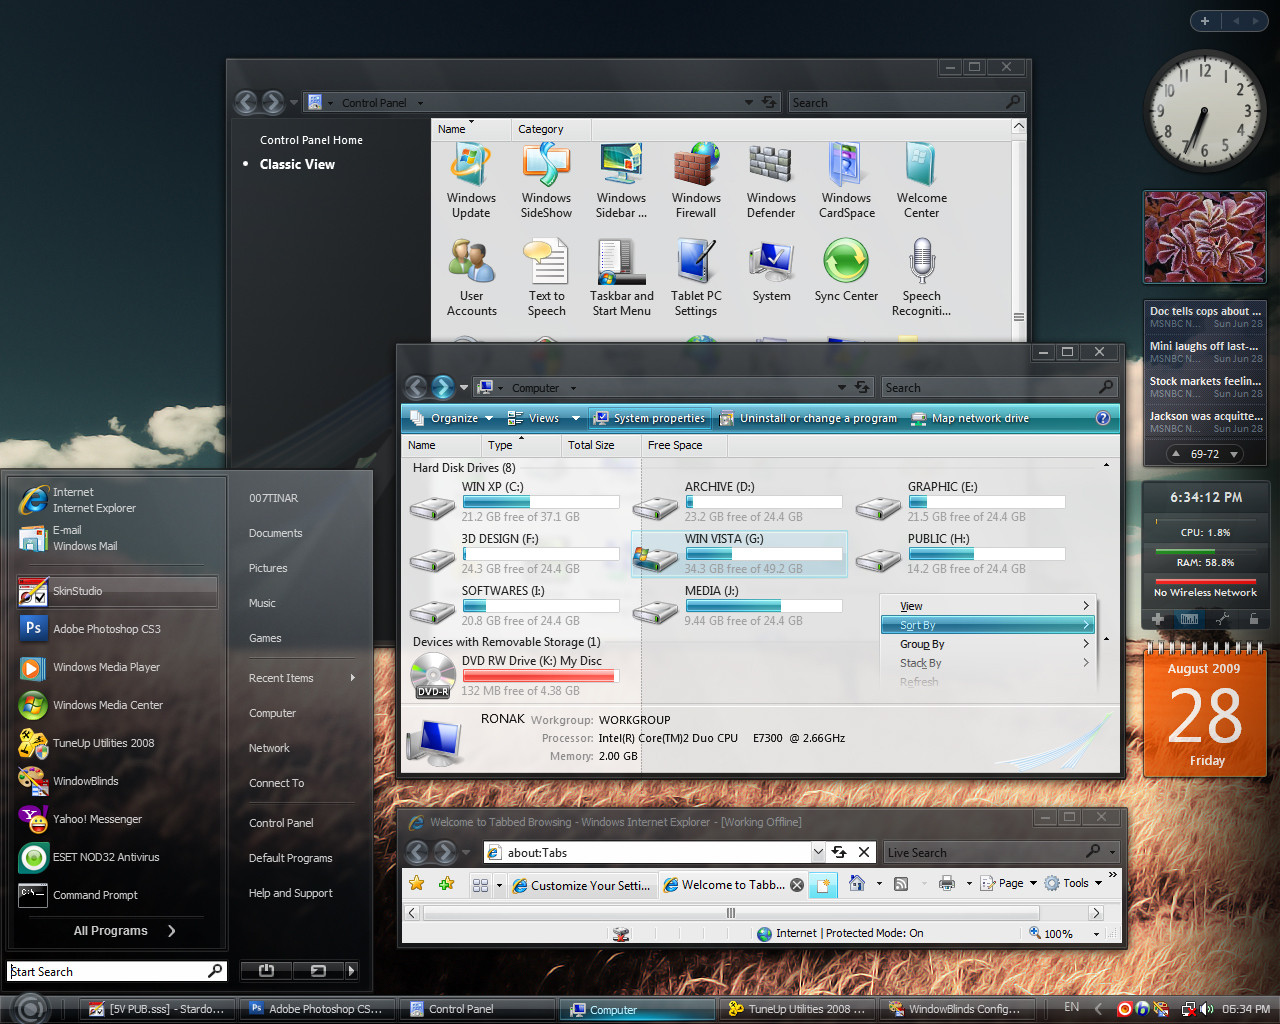Open the Internet Explorer Page menu
The height and width of the screenshot is (1024, 1280).
coord(1008,883)
